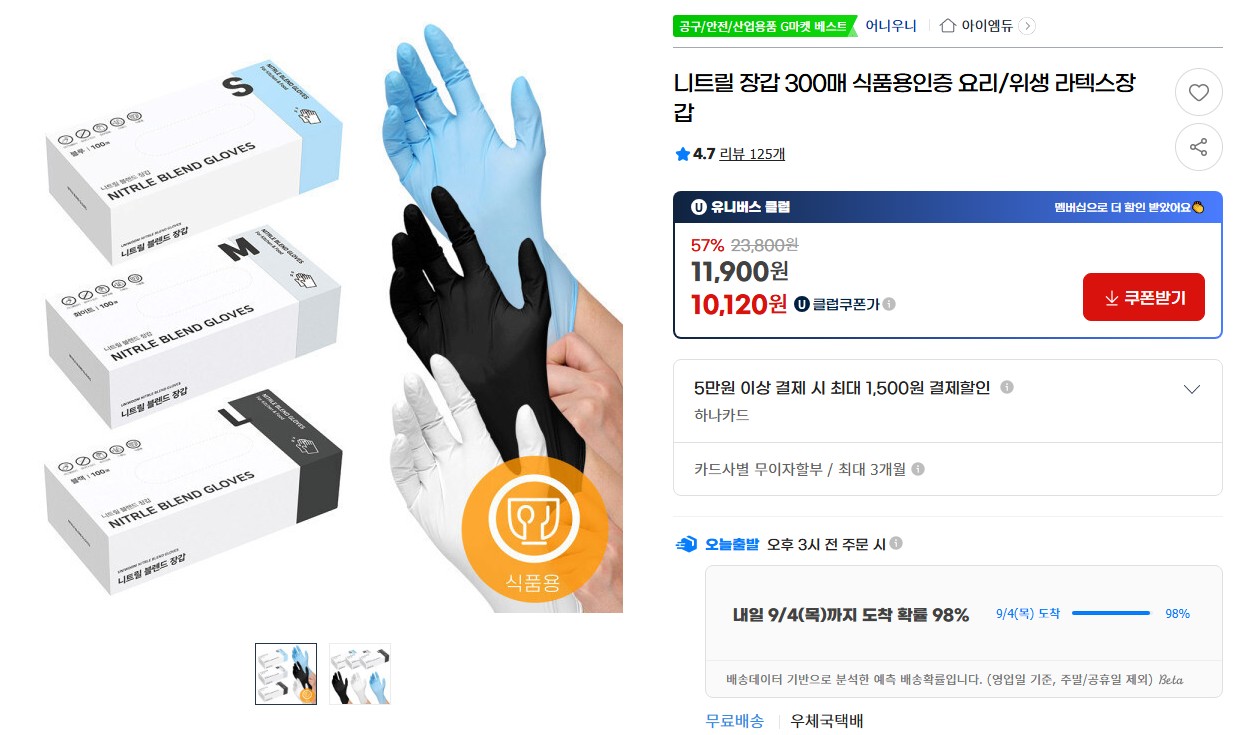This screenshot has width=1238, height=735.
Task: Click info icon next to 클럽쿠폰가
Action: 889,304
